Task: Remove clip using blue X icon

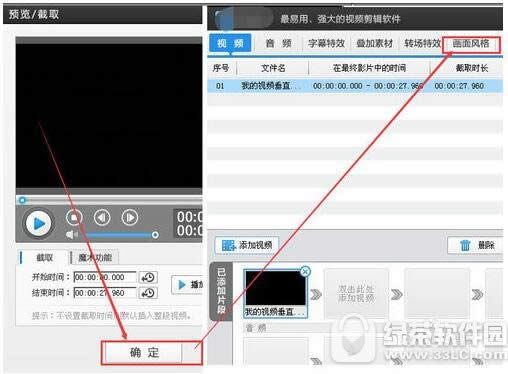Action: click(x=305, y=272)
